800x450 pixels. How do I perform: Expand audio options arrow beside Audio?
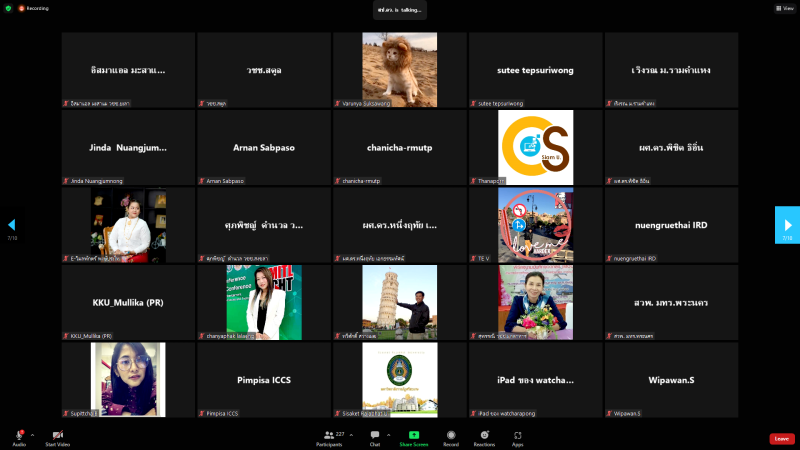point(32,434)
